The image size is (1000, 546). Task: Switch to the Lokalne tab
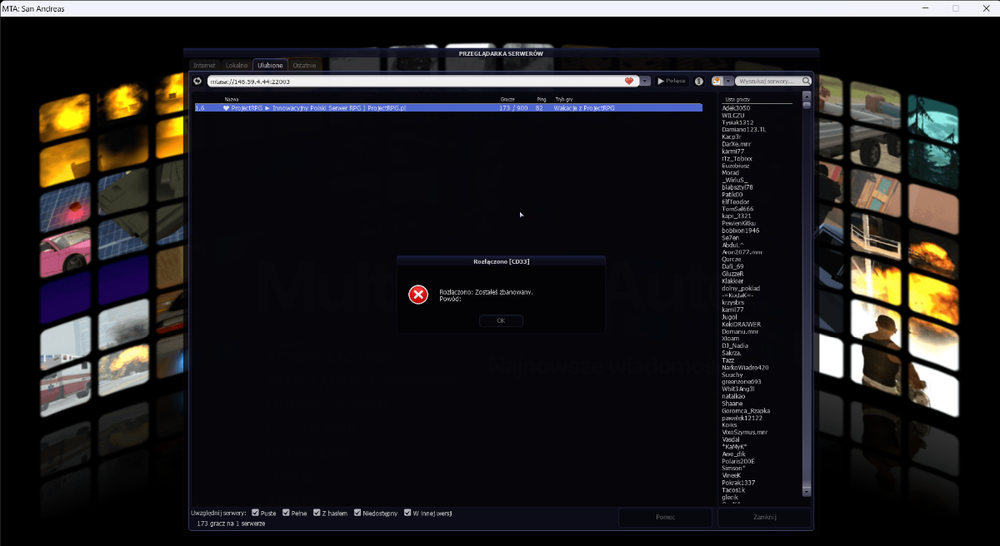click(x=237, y=65)
